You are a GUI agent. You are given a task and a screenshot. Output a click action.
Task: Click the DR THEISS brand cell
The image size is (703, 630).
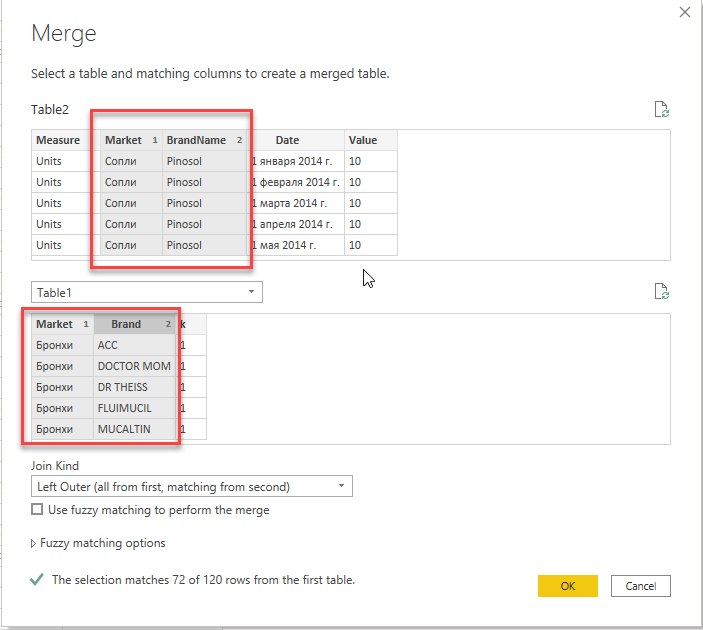tap(135, 387)
